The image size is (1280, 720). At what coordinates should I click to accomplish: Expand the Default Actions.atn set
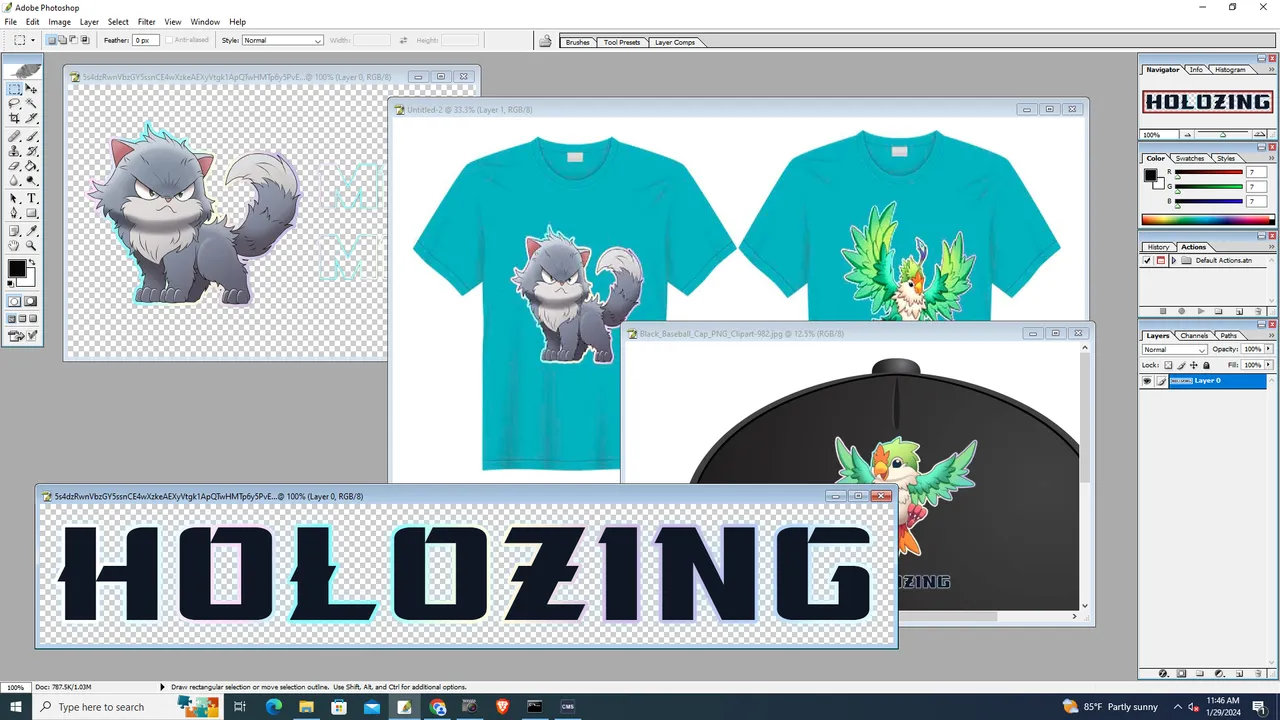click(x=1173, y=260)
